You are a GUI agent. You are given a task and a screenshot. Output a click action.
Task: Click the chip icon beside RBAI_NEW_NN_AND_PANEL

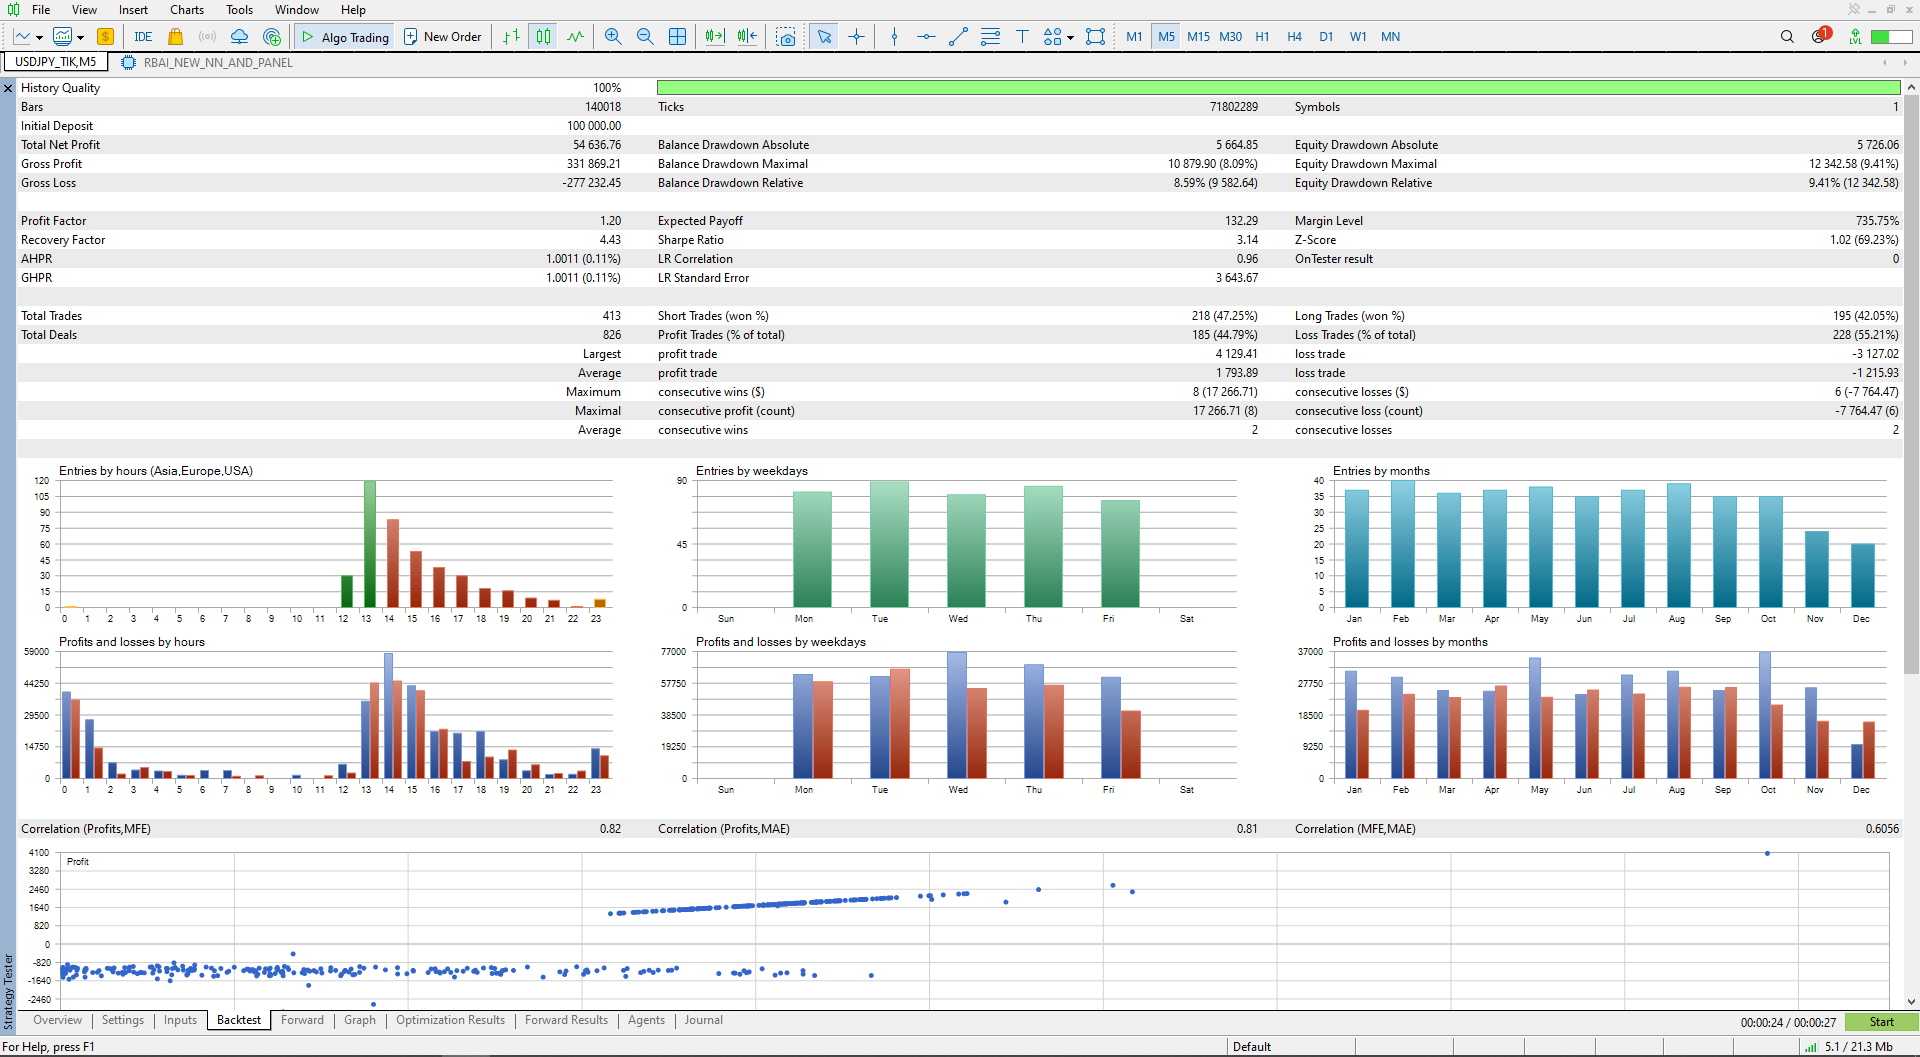tap(128, 62)
